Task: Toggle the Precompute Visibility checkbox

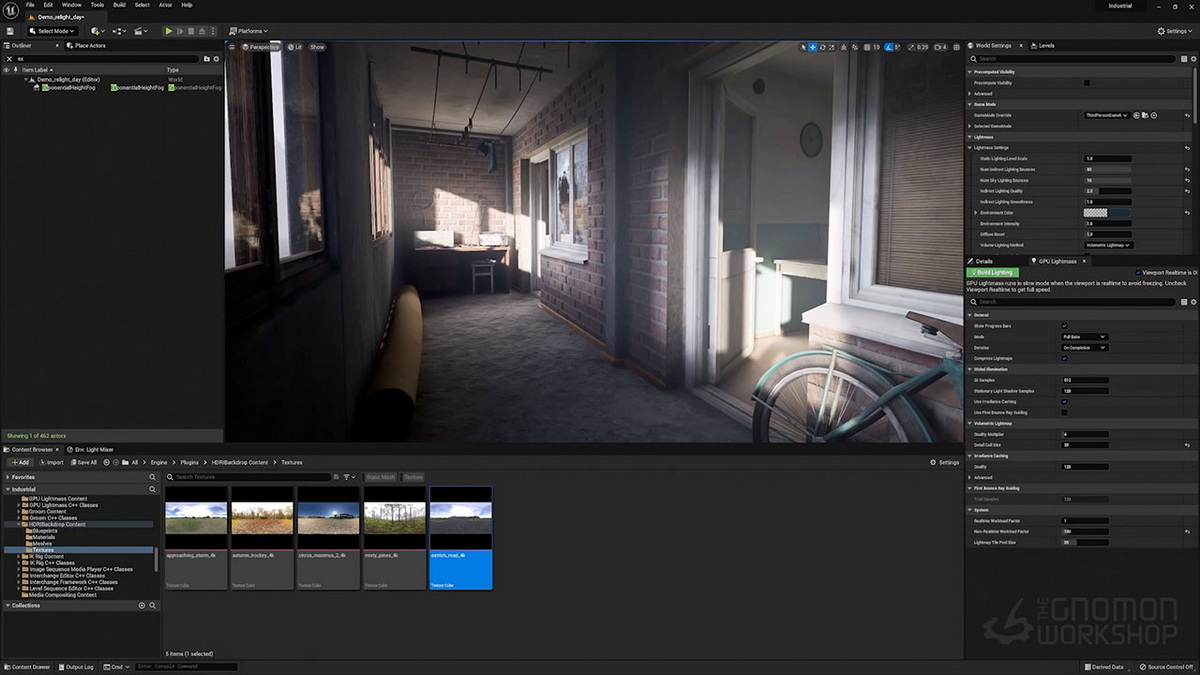Action: click(x=1087, y=83)
